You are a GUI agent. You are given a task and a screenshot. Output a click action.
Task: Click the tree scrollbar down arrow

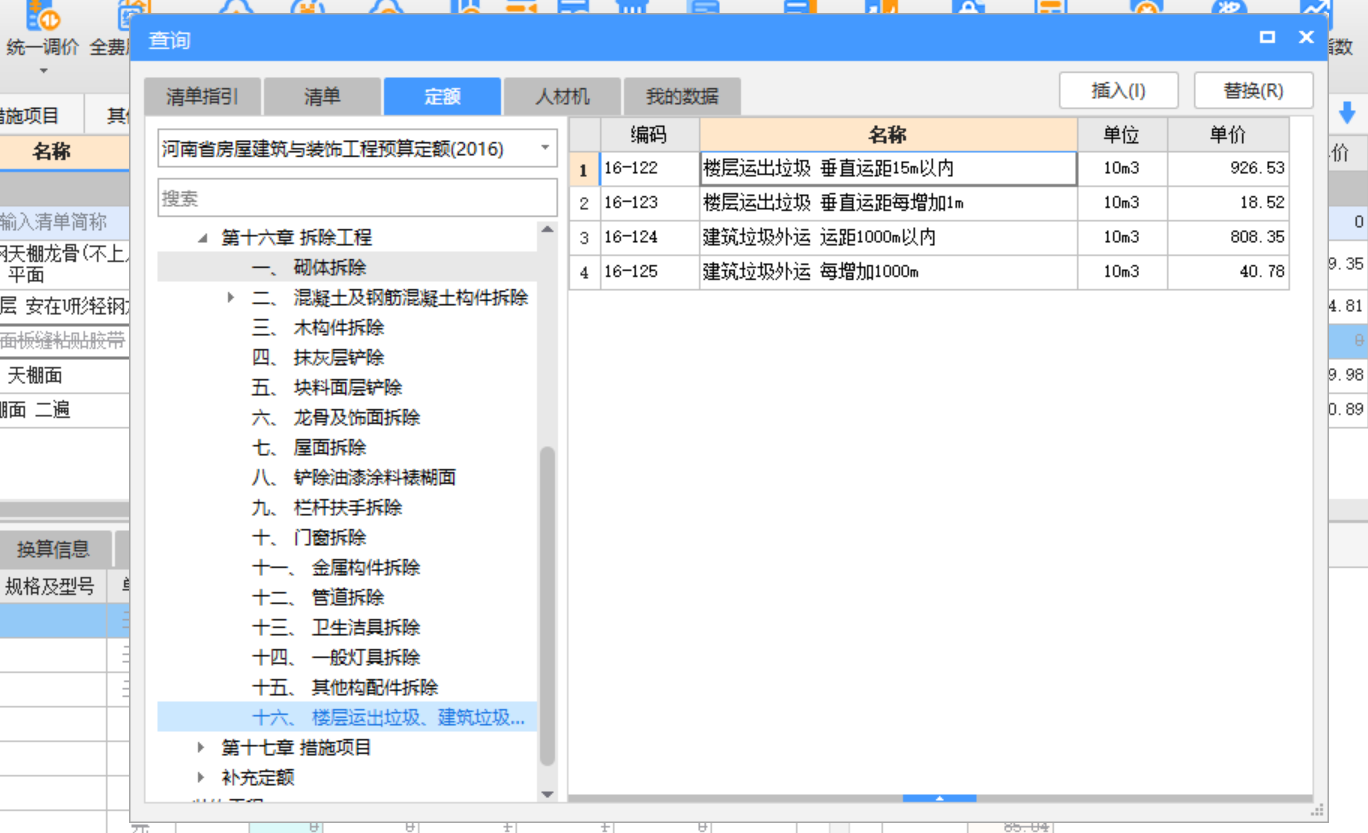pos(547,794)
